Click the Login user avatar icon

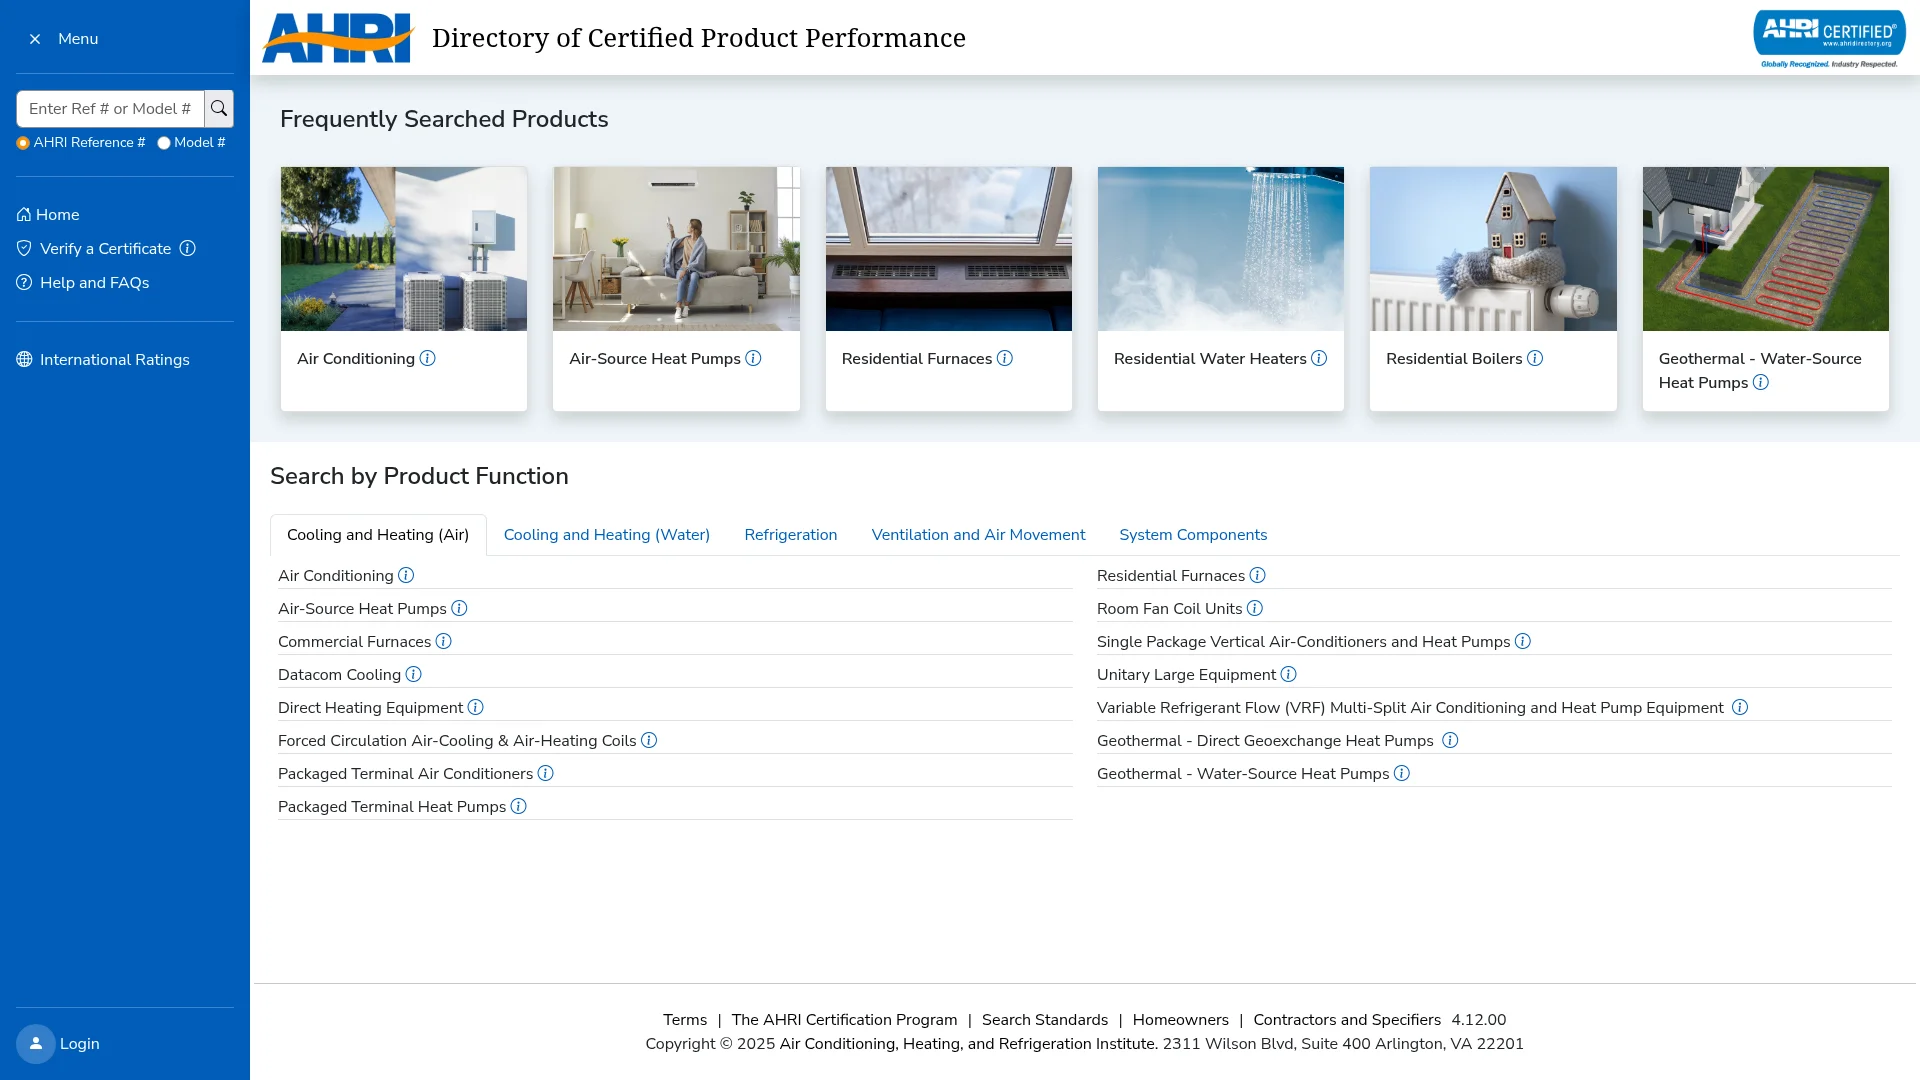pos(36,1044)
